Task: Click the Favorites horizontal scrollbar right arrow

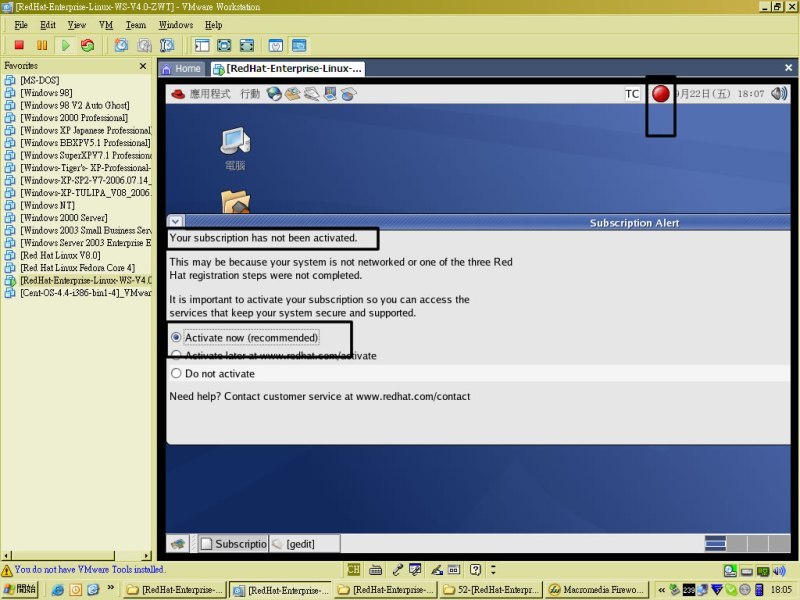Action: point(147,556)
